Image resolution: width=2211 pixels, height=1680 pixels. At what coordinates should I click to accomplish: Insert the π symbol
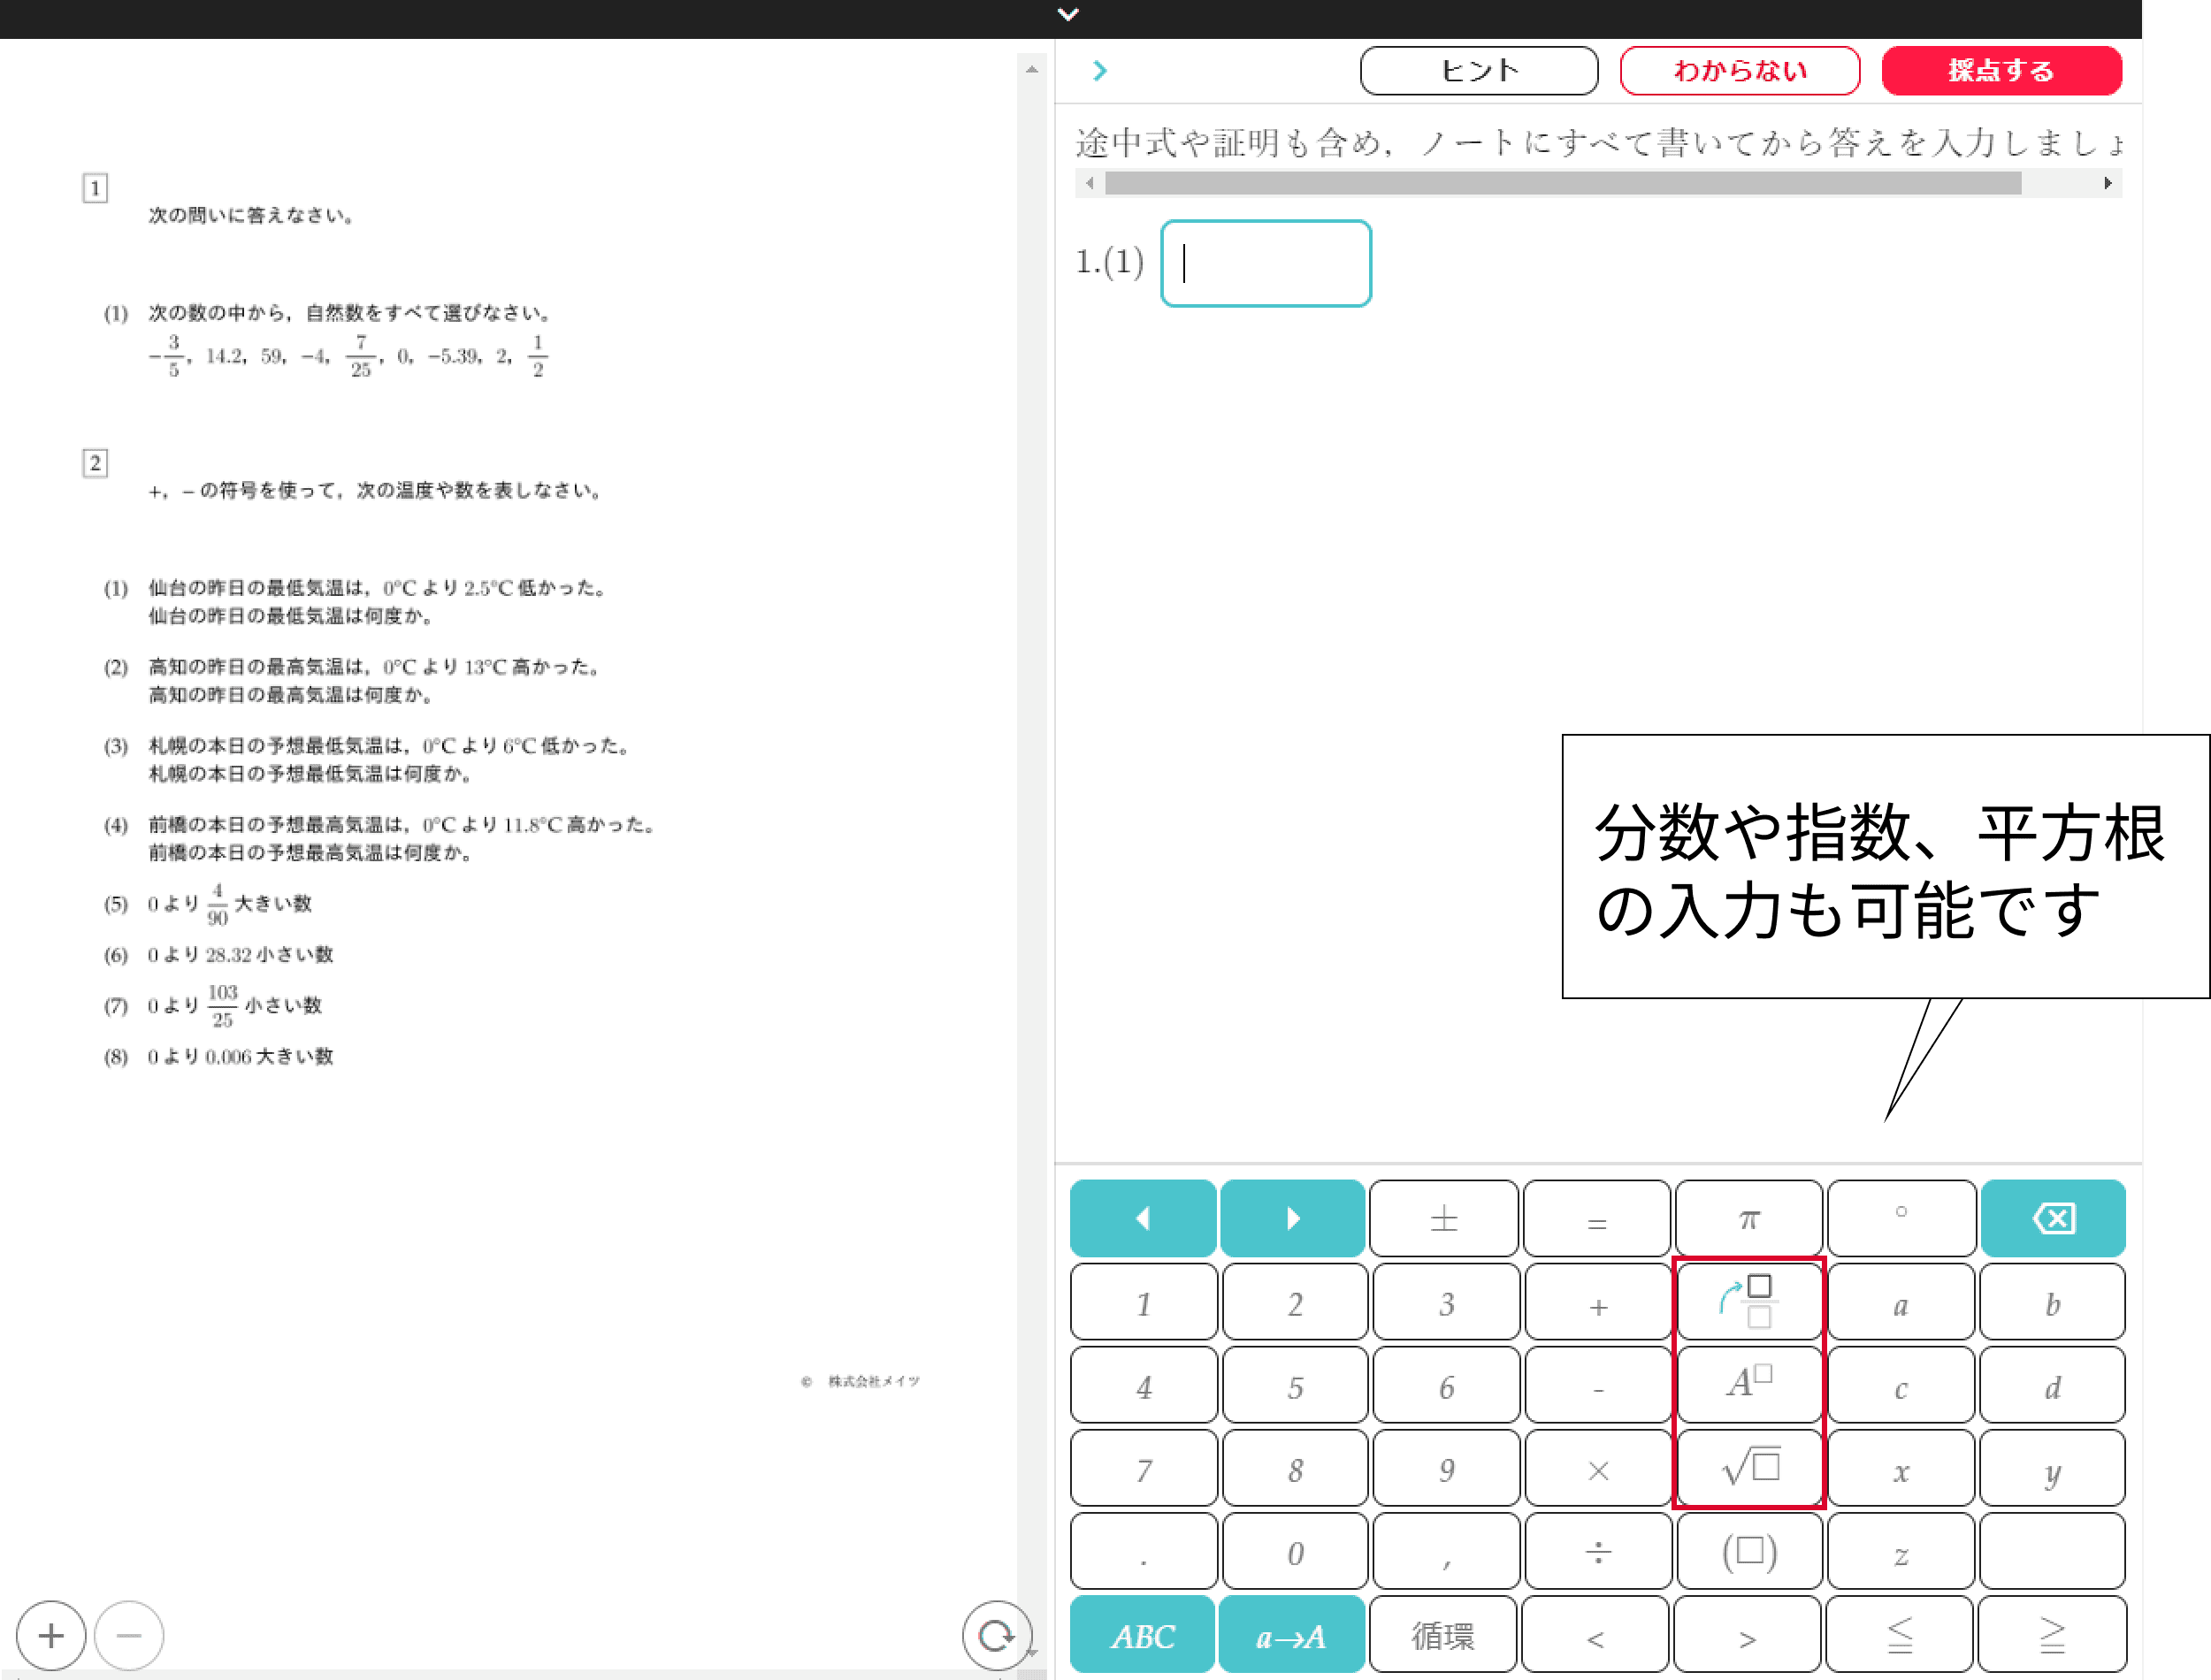click(x=1748, y=1217)
